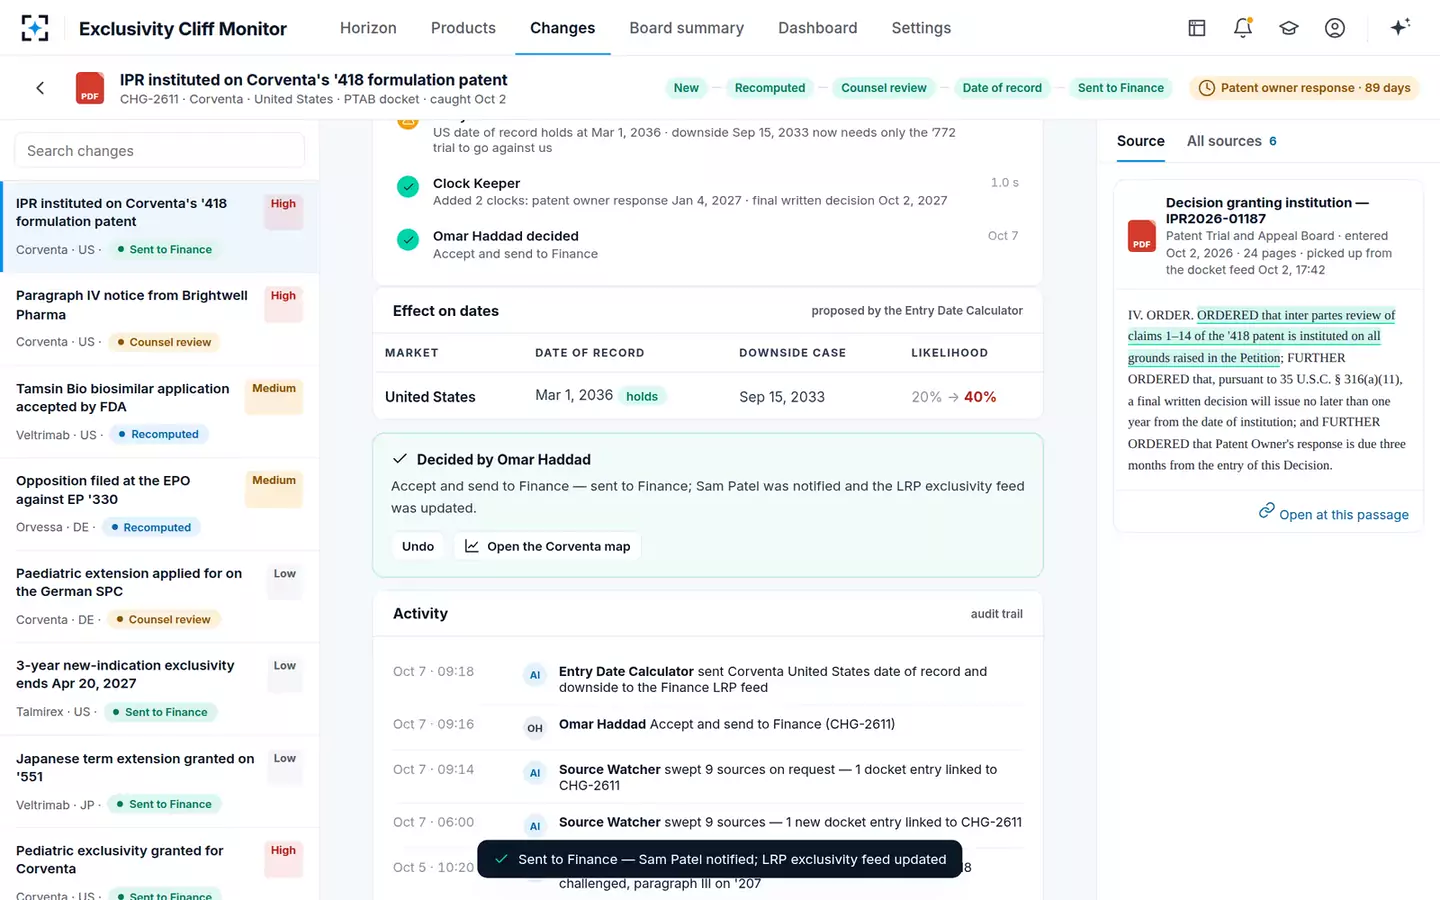Open Opposition filed at the EPO change
The height and width of the screenshot is (900, 1440).
pos(160,505)
